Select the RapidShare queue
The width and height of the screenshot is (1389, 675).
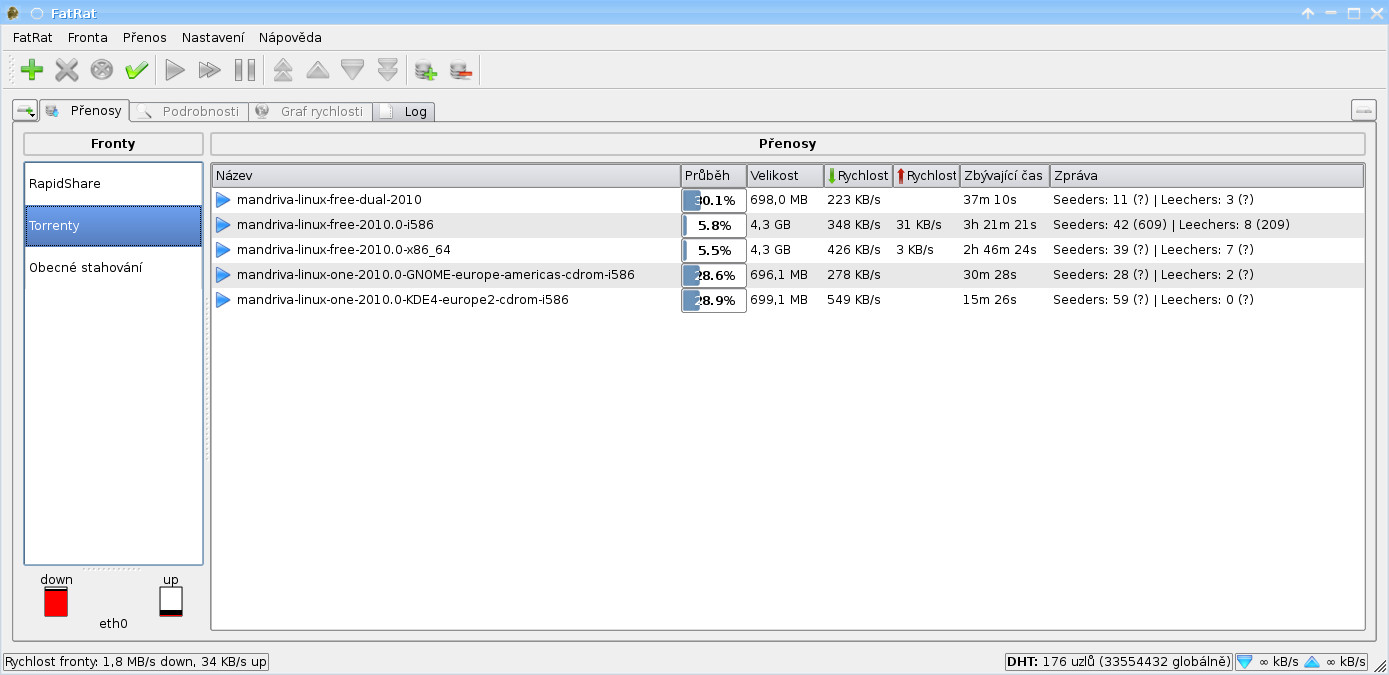[x=113, y=184]
